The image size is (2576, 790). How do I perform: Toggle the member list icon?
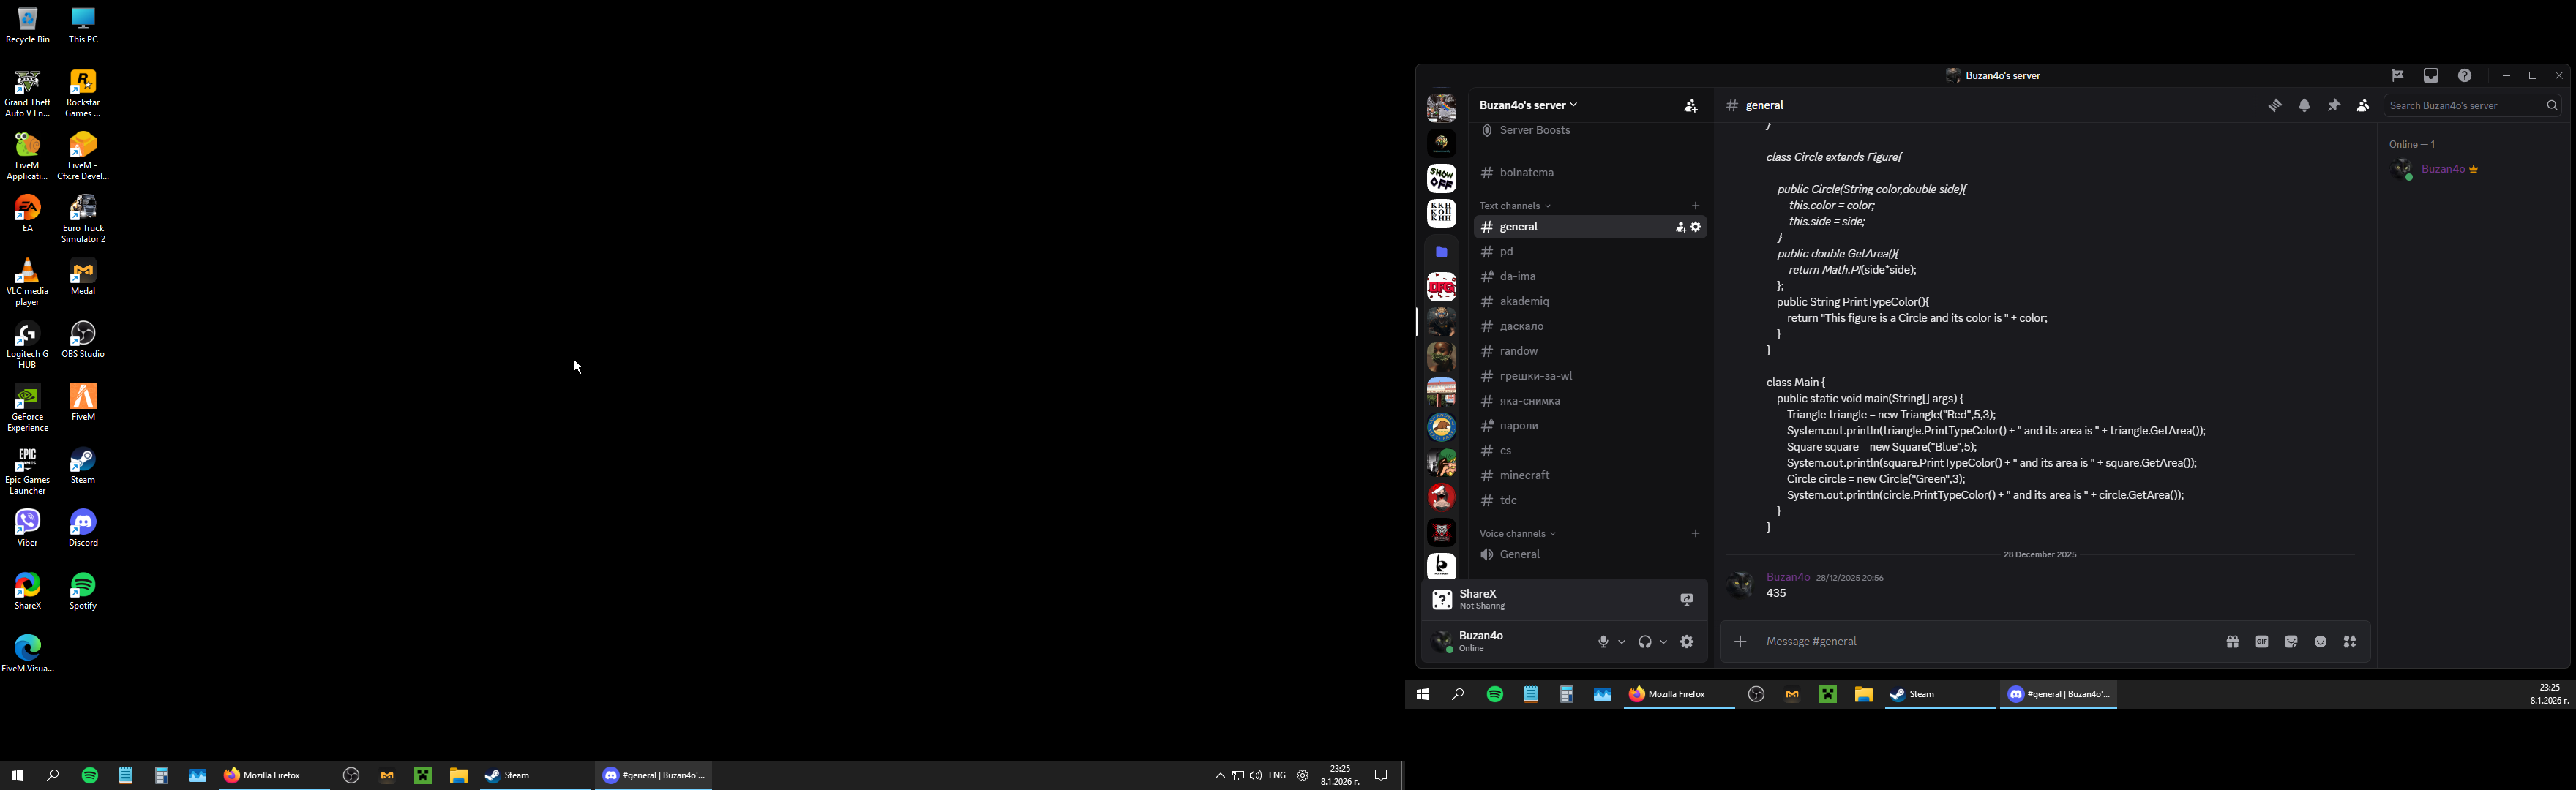(x=2363, y=105)
